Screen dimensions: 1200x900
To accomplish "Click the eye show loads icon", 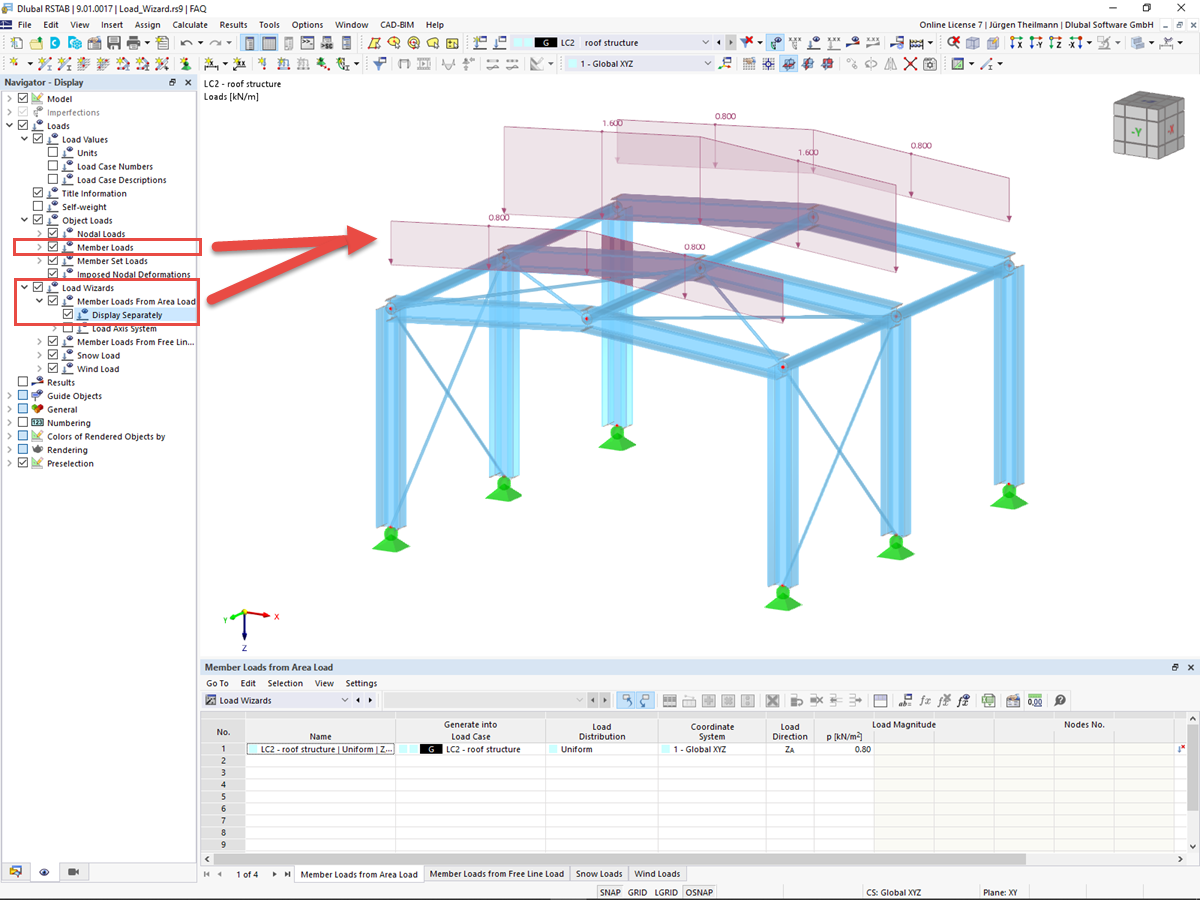I will pyautogui.click(x=776, y=43).
